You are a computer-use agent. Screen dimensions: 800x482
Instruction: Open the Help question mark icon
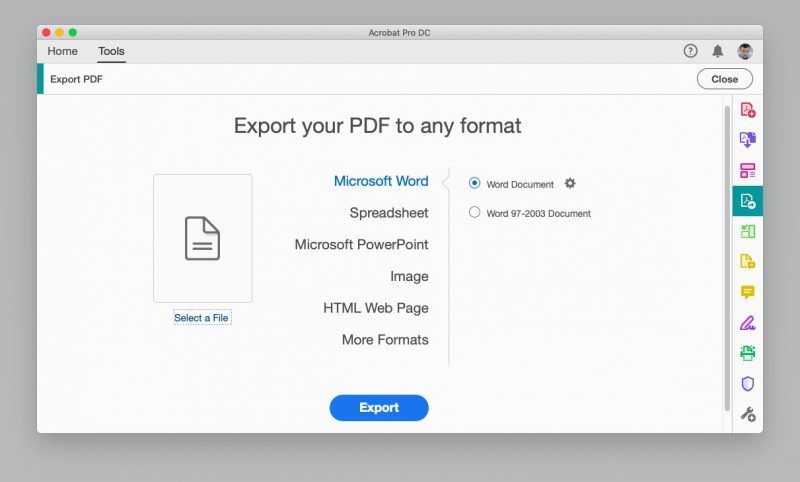[x=690, y=51]
